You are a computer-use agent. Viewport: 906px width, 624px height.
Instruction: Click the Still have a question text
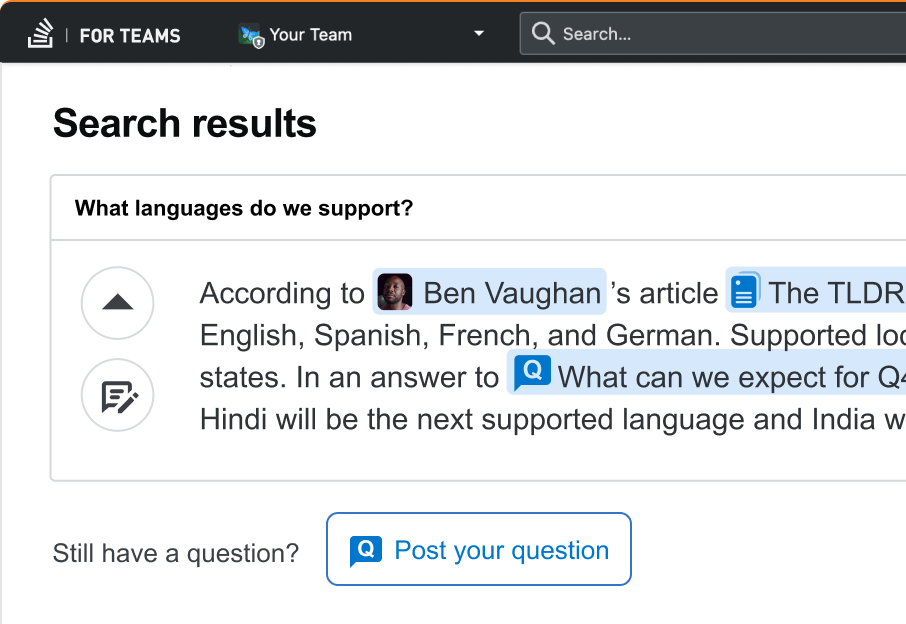(176, 554)
